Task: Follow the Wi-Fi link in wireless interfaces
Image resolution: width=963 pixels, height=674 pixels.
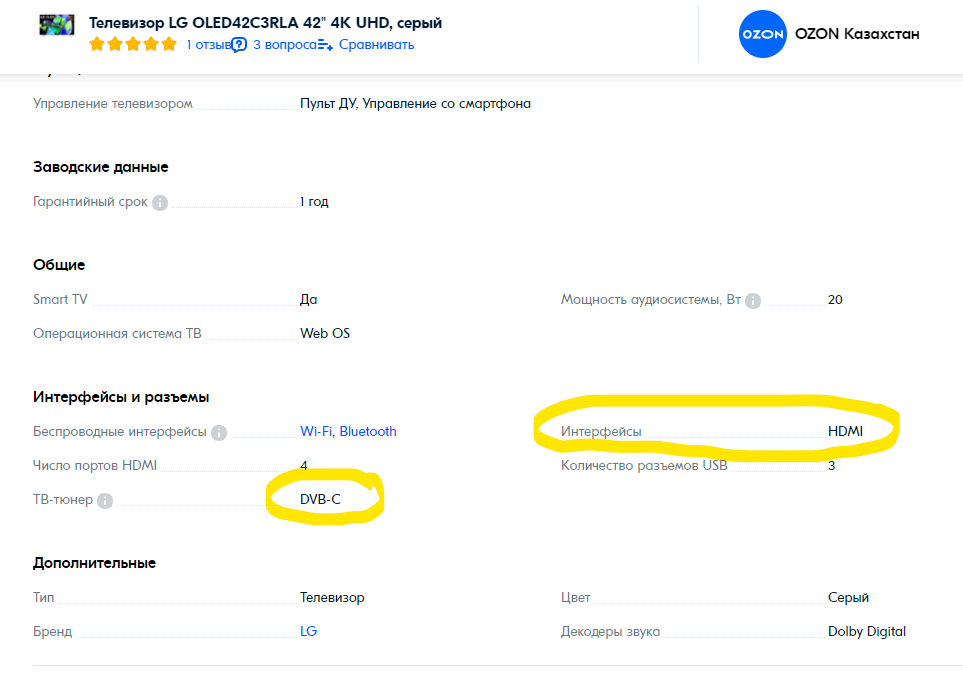Action: (316, 432)
